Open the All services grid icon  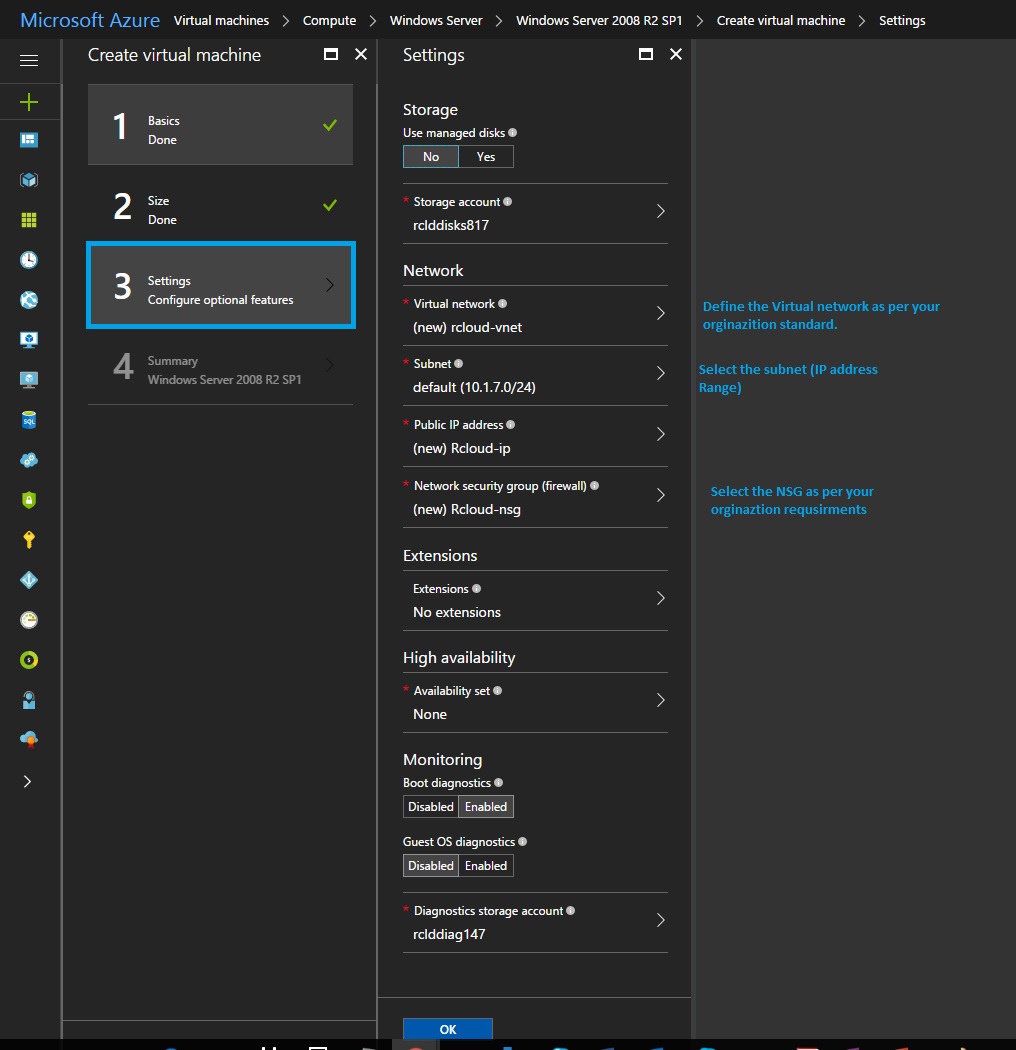click(x=30, y=220)
